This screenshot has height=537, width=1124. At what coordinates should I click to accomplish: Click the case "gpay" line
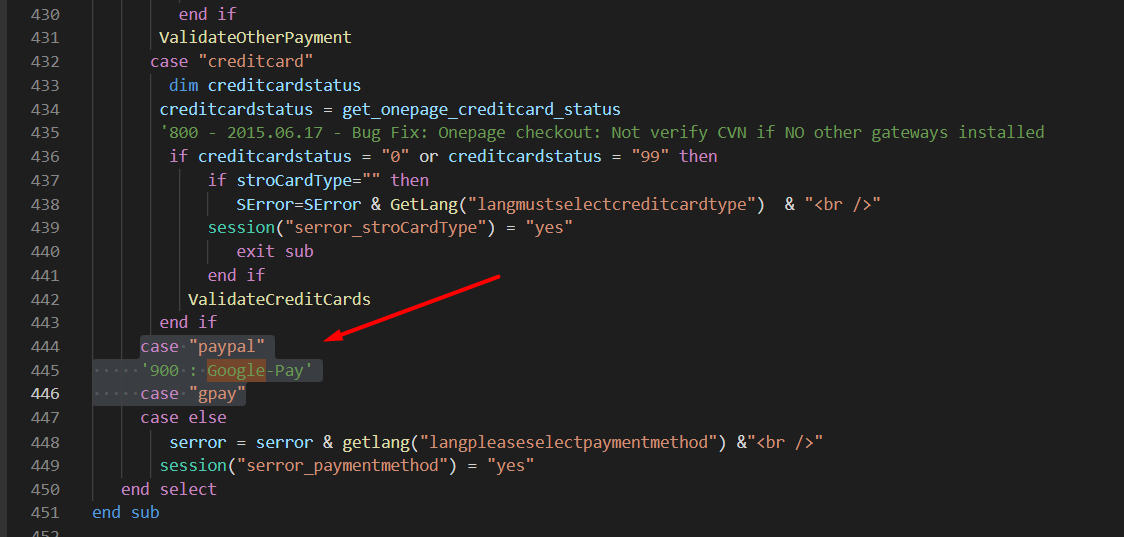click(x=193, y=394)
